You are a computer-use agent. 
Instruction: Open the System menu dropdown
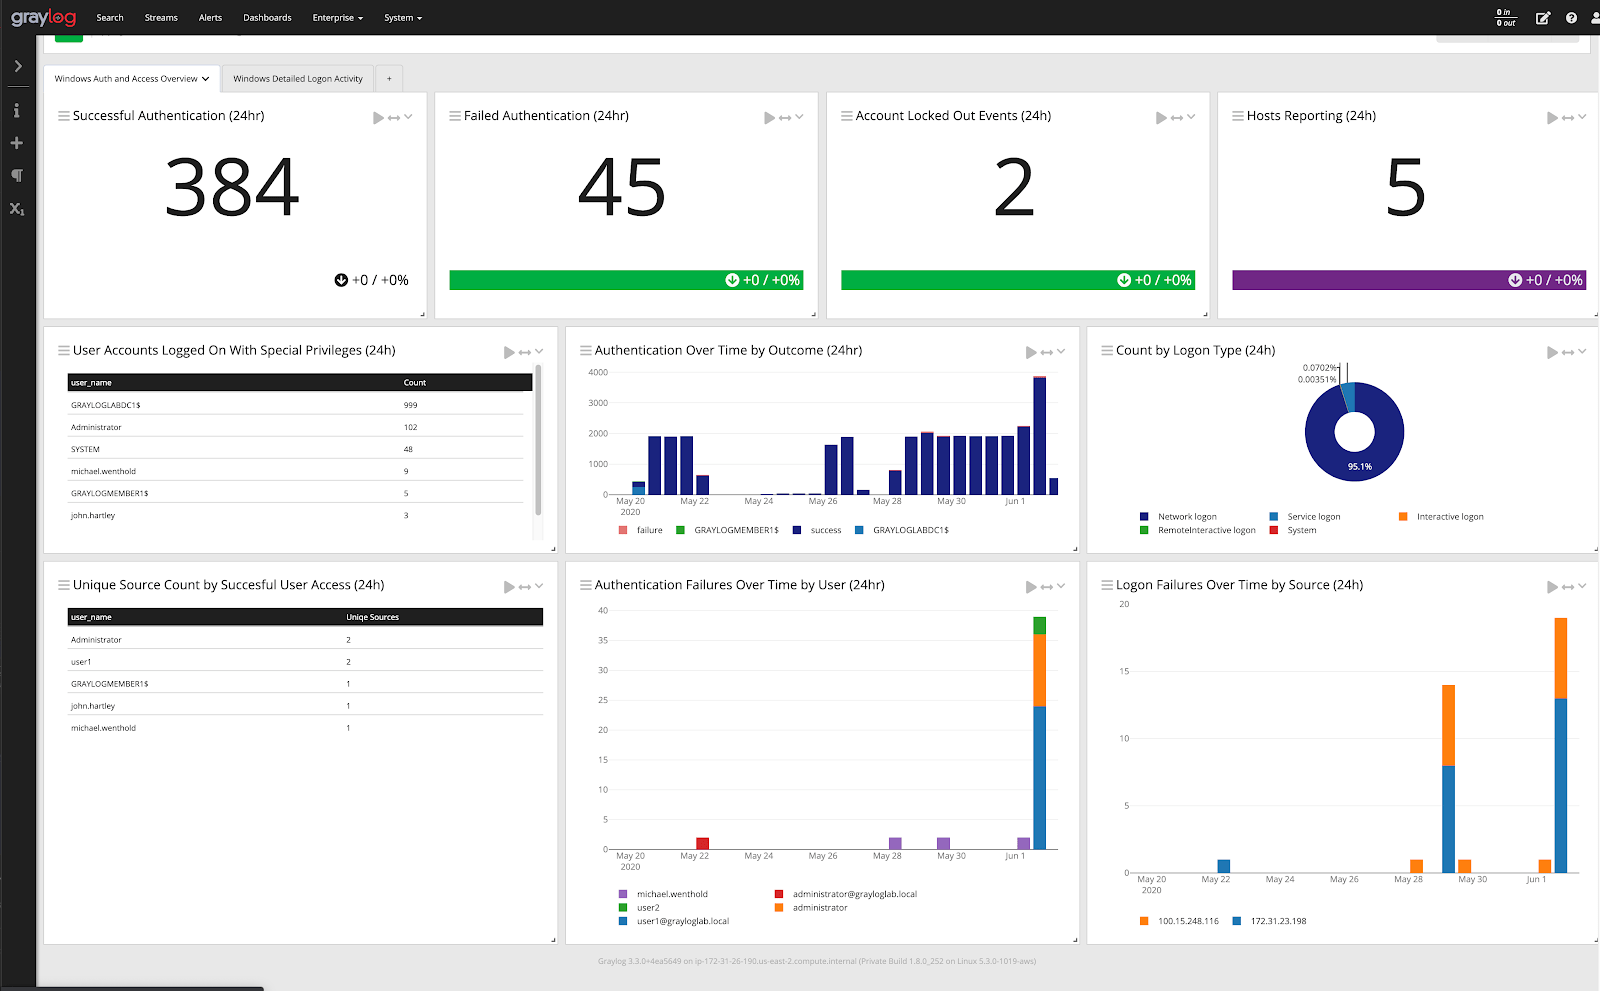403,18
